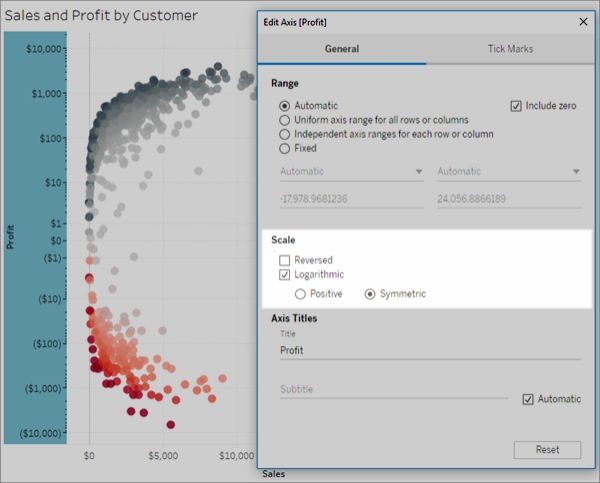Image resolution: width=600 pixels, height=483 pixels.
Task: Click the axis Title field containing Profit
Action: click(x=430, y=351)
